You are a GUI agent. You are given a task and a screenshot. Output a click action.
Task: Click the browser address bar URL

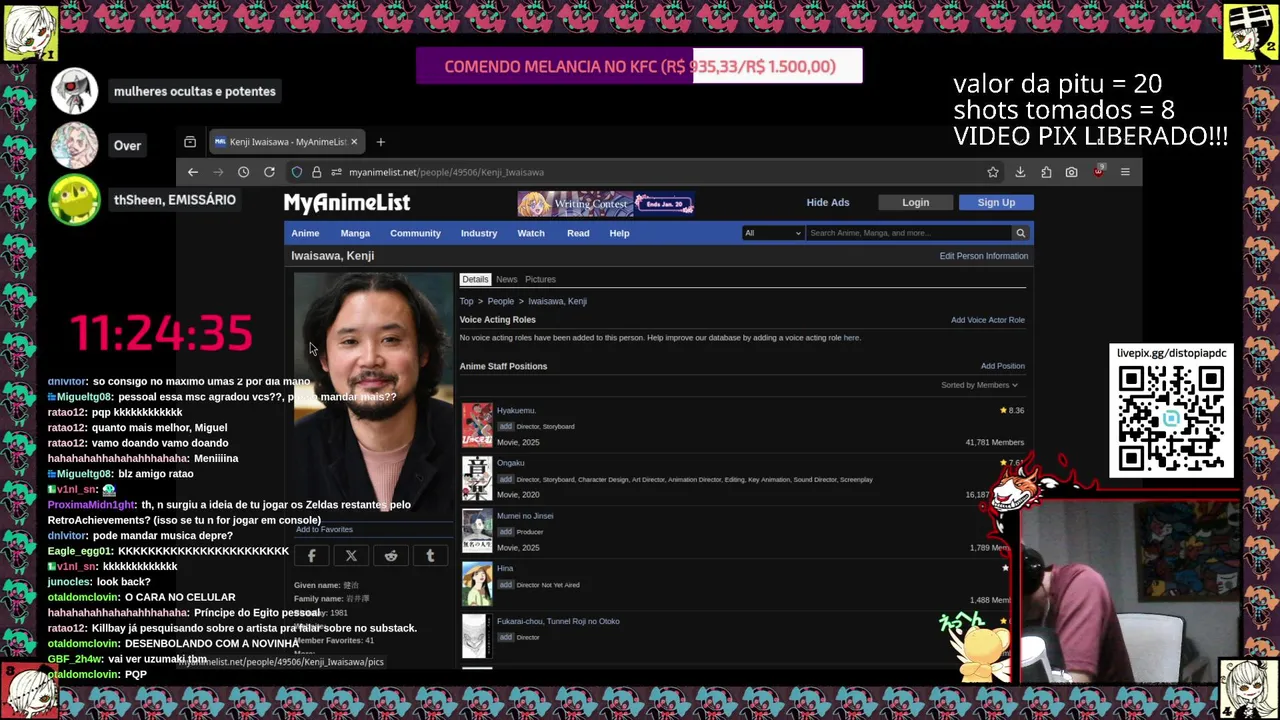(446, 172)
